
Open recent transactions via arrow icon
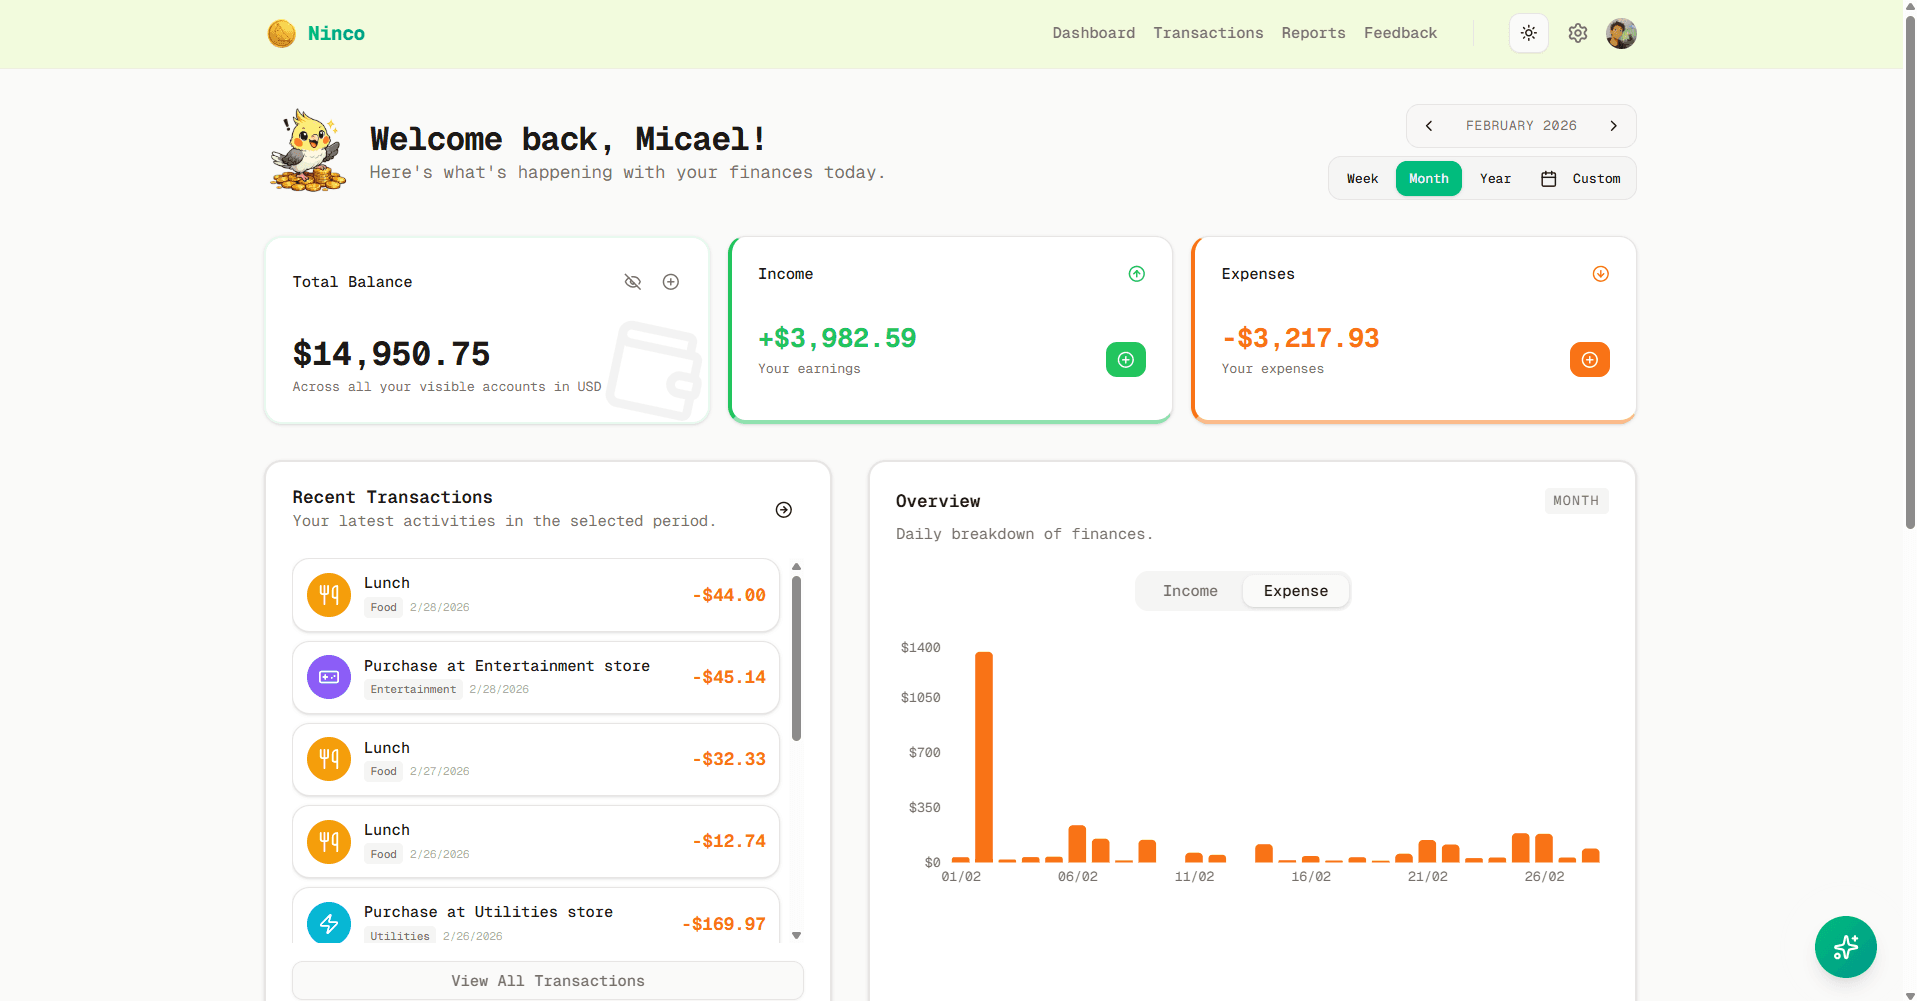[783, 509]
